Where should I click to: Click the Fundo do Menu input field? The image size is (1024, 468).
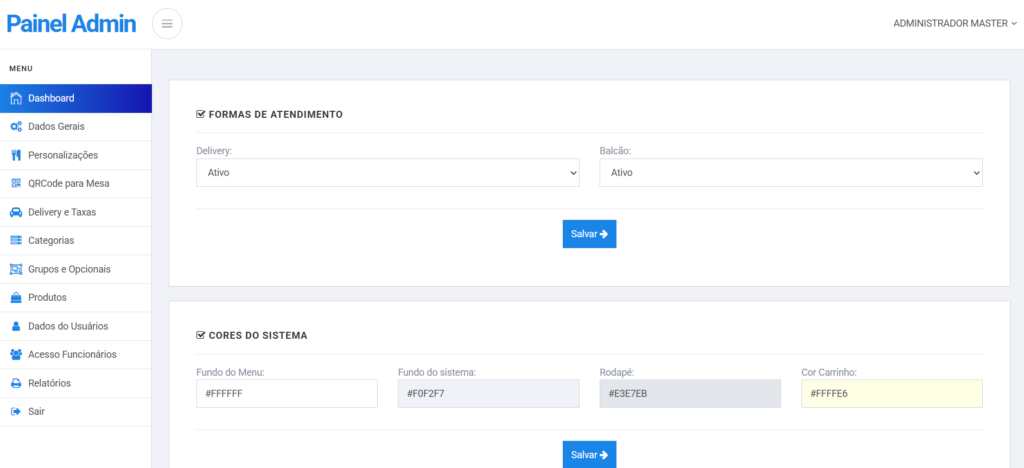coord(287,394)
